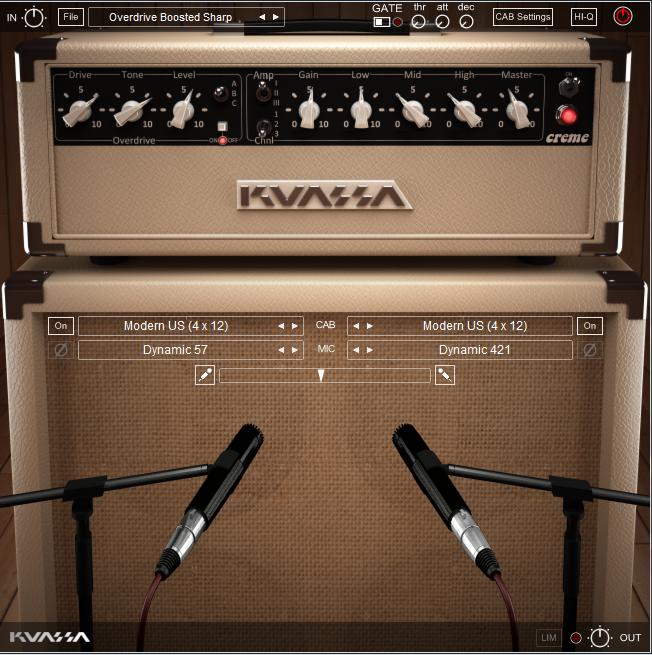Go to next preset with right arrow

pyautogui.click(x=276, y=17)
